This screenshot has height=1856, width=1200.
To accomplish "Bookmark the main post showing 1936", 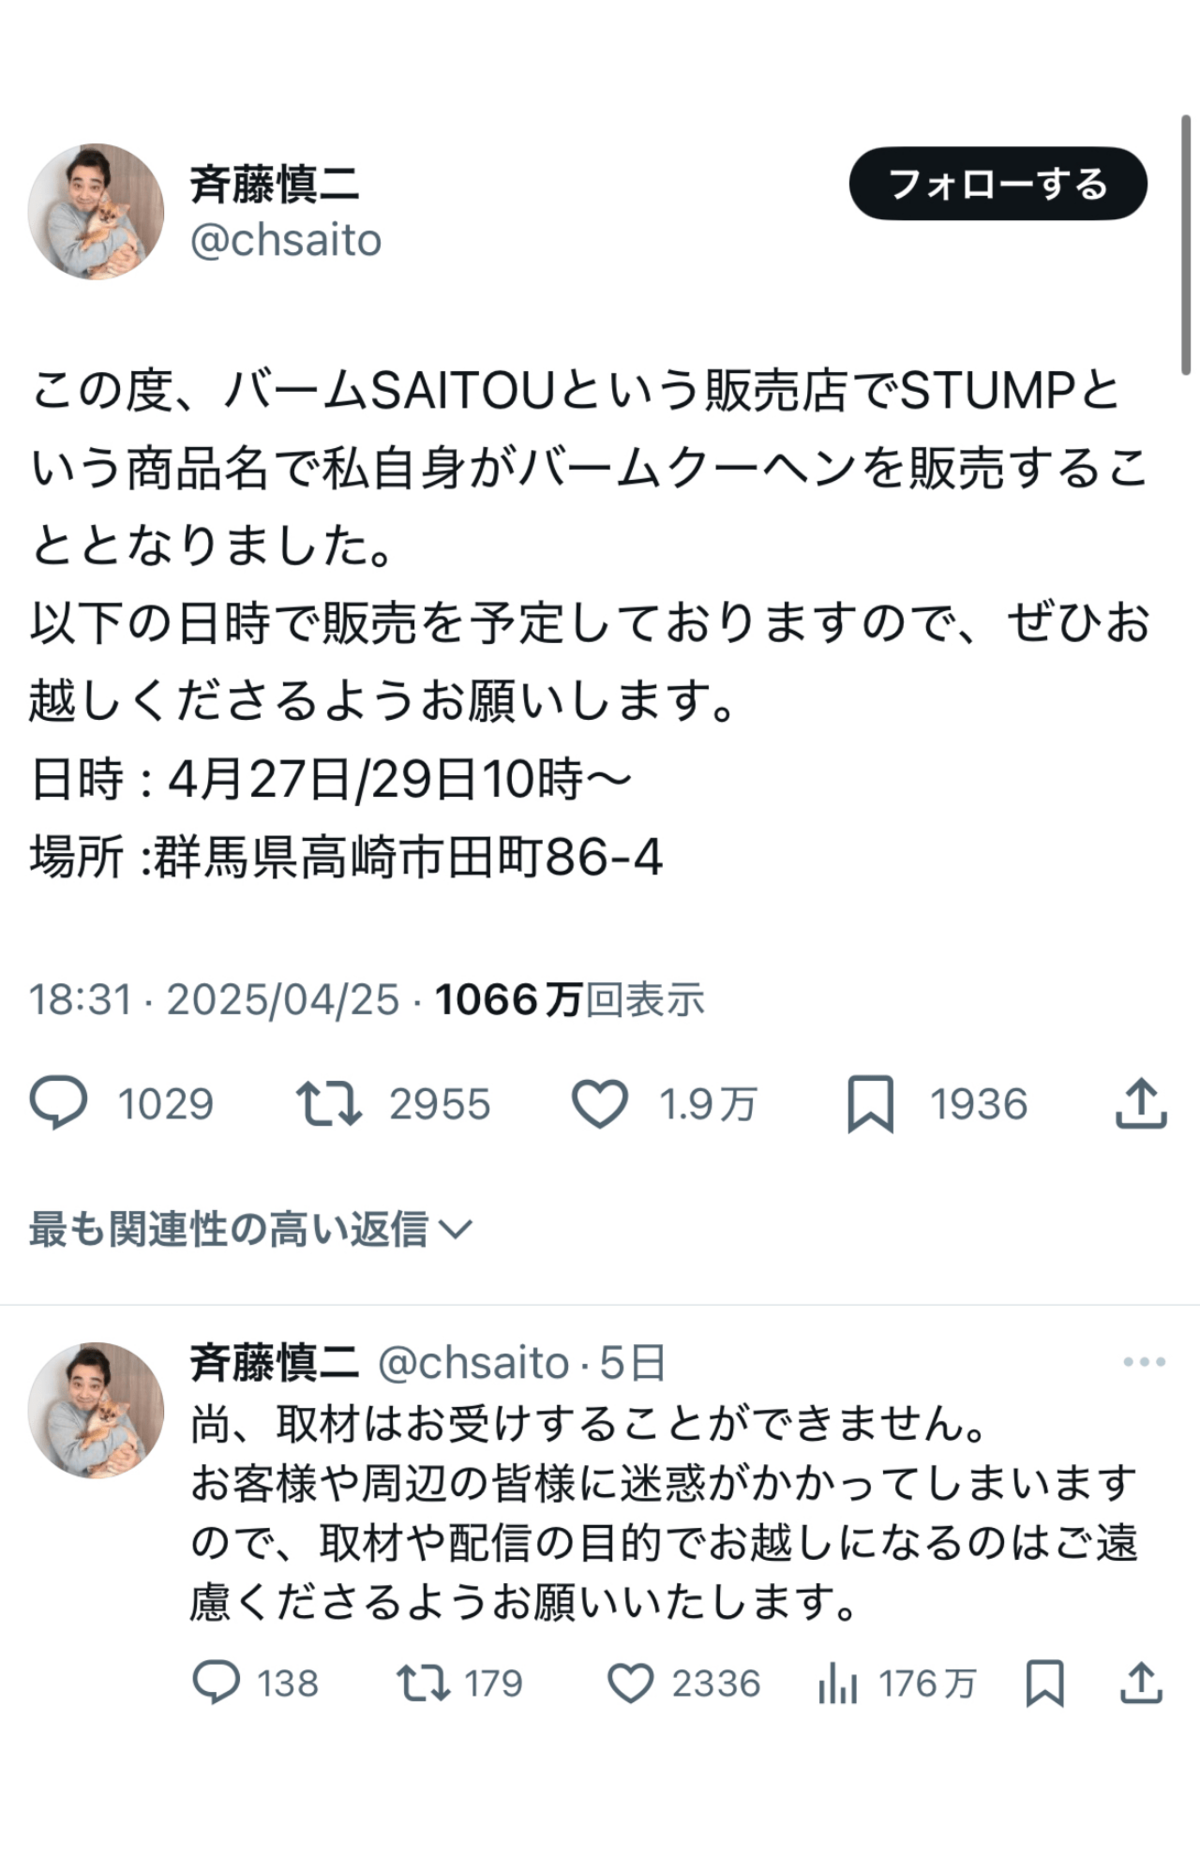I will click(871, 1104).
